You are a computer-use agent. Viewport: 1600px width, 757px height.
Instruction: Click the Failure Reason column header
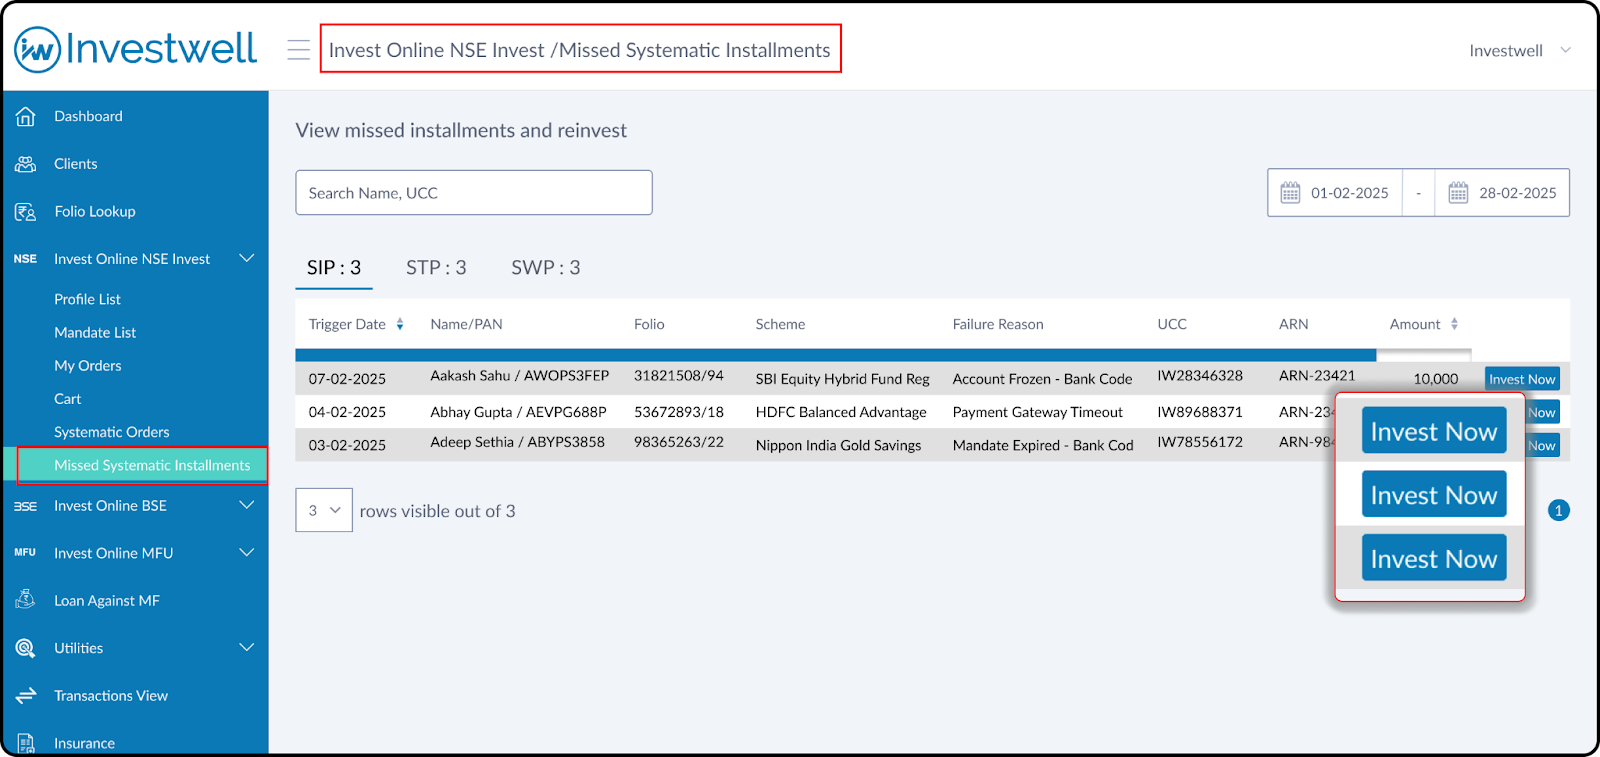coord(998,324)
